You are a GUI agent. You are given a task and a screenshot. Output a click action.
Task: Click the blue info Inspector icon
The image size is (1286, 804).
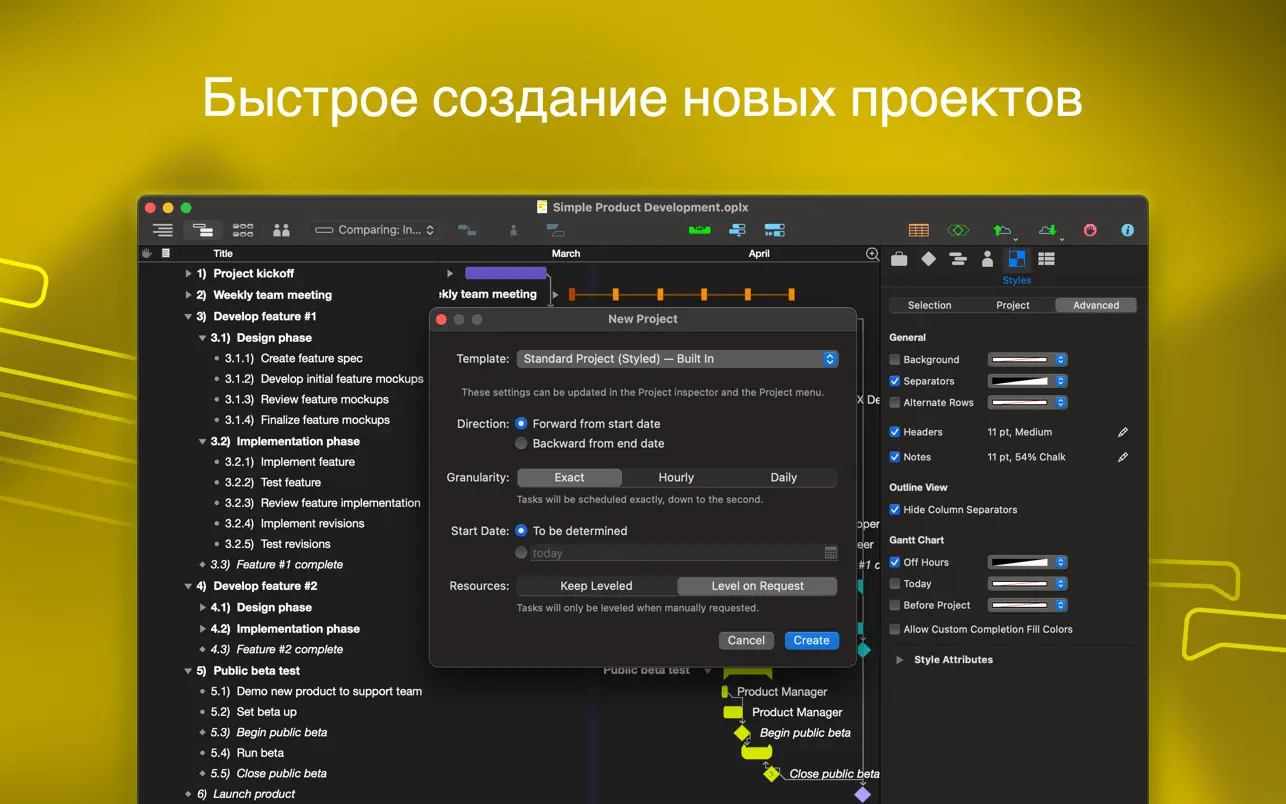[x=1127, y=230]
